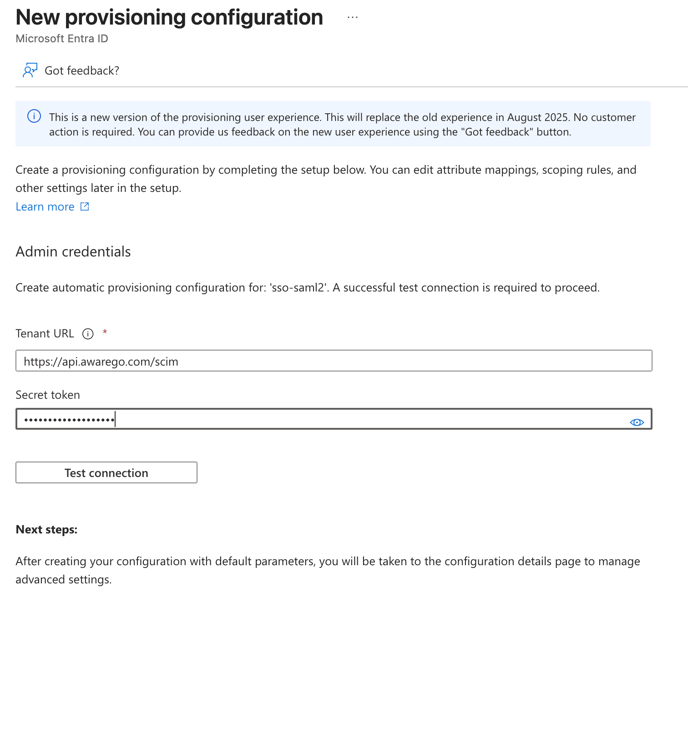688x733 pixels.
Task: Click the external link icon beside Learn more
Action: 85,207
